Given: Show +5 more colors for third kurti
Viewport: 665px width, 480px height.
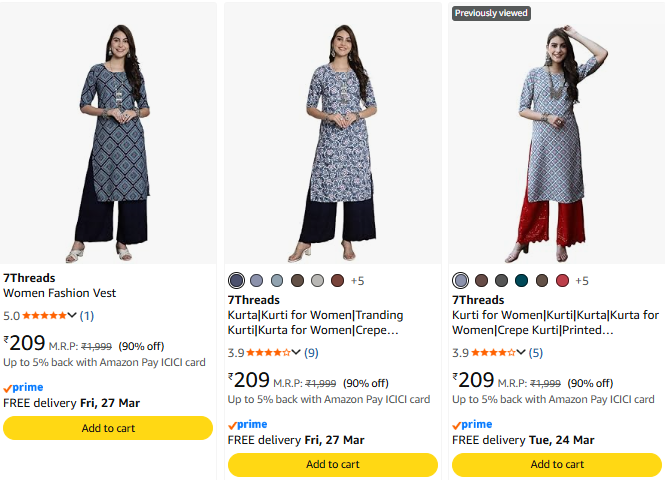Looking at the screenshot, I should click(x=582, y=281).
